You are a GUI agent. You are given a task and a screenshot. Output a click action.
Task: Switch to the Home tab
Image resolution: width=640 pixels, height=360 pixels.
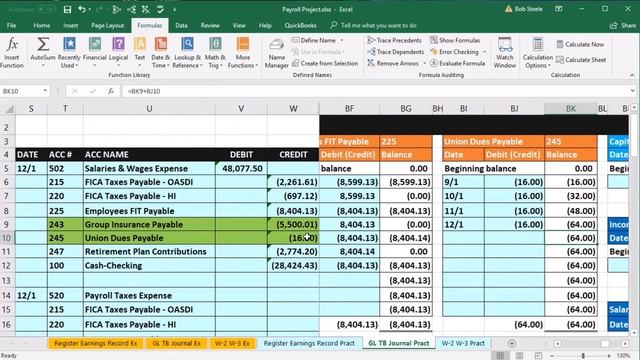click(42, 25)
